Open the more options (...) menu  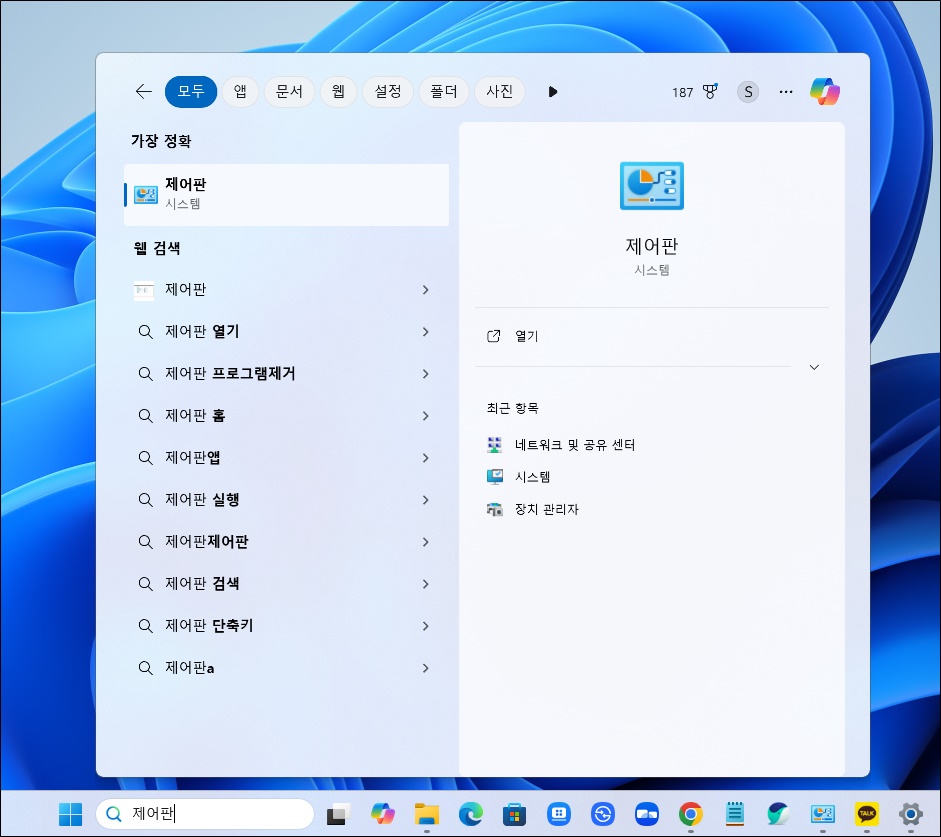(786, 91)
